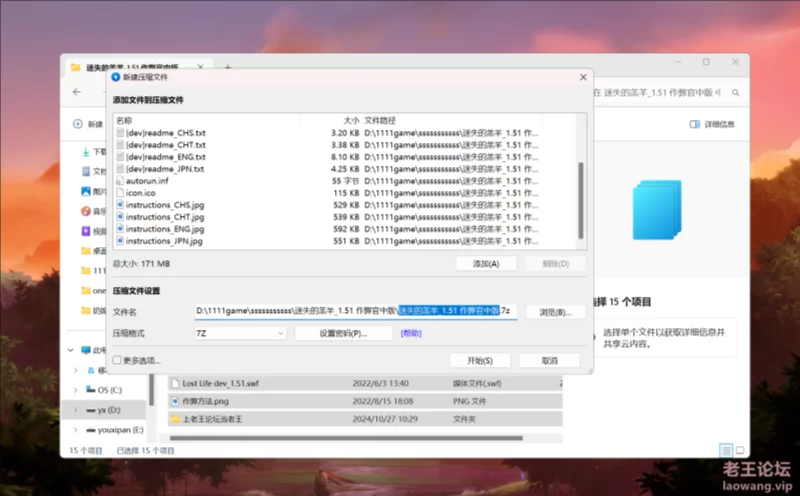
Task: Click the OS (C:) drive icon
Action: coord(88,390)
